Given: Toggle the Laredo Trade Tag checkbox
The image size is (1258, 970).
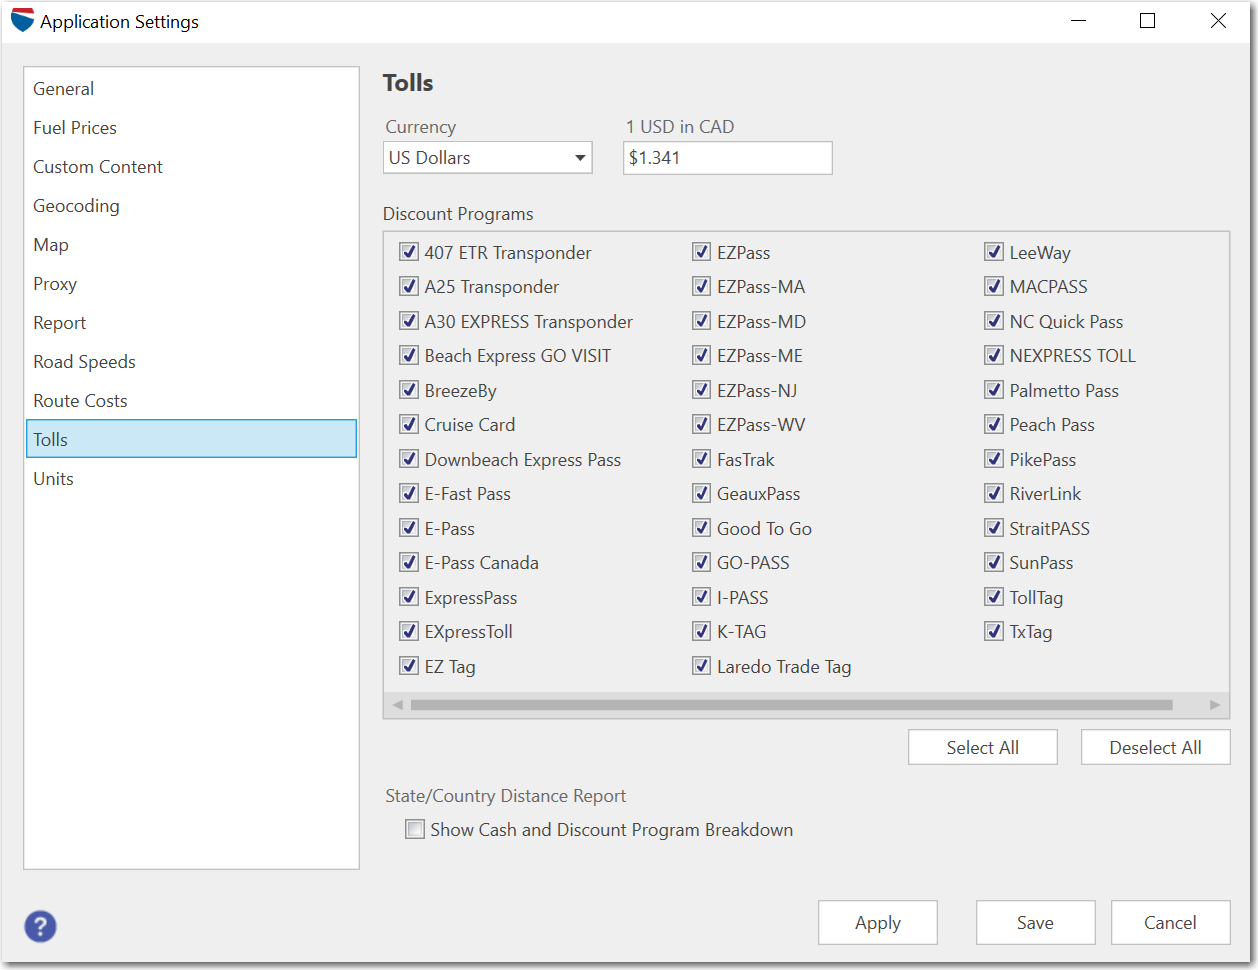Looking at the screenshot, I should pos(702,666).
